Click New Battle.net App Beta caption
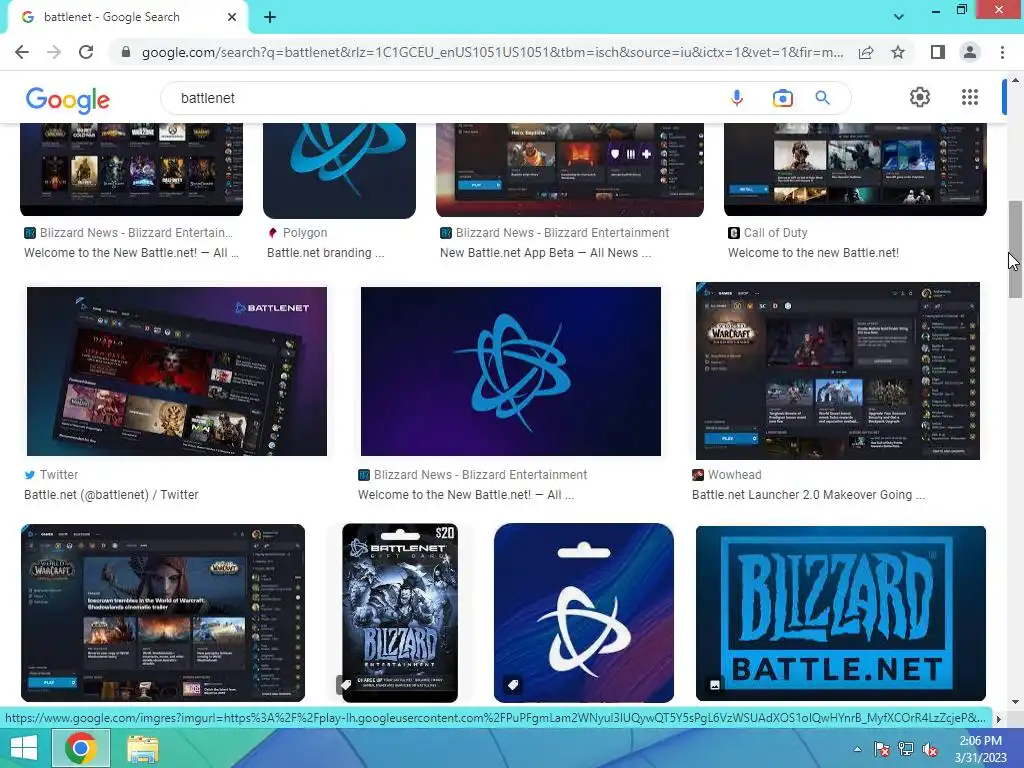1024x768 pixels. pos(546,253)
